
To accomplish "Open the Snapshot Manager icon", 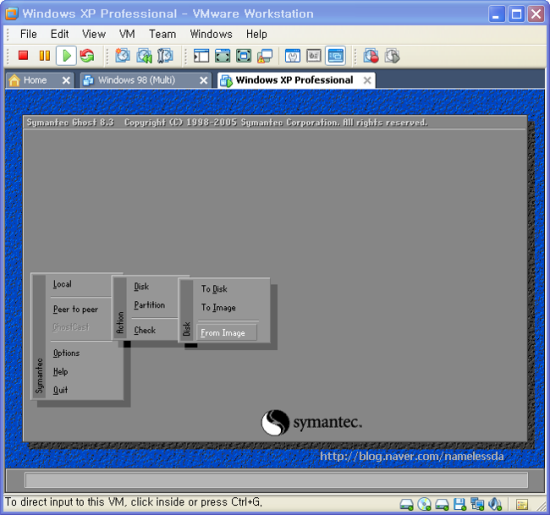I will [165, 55].
